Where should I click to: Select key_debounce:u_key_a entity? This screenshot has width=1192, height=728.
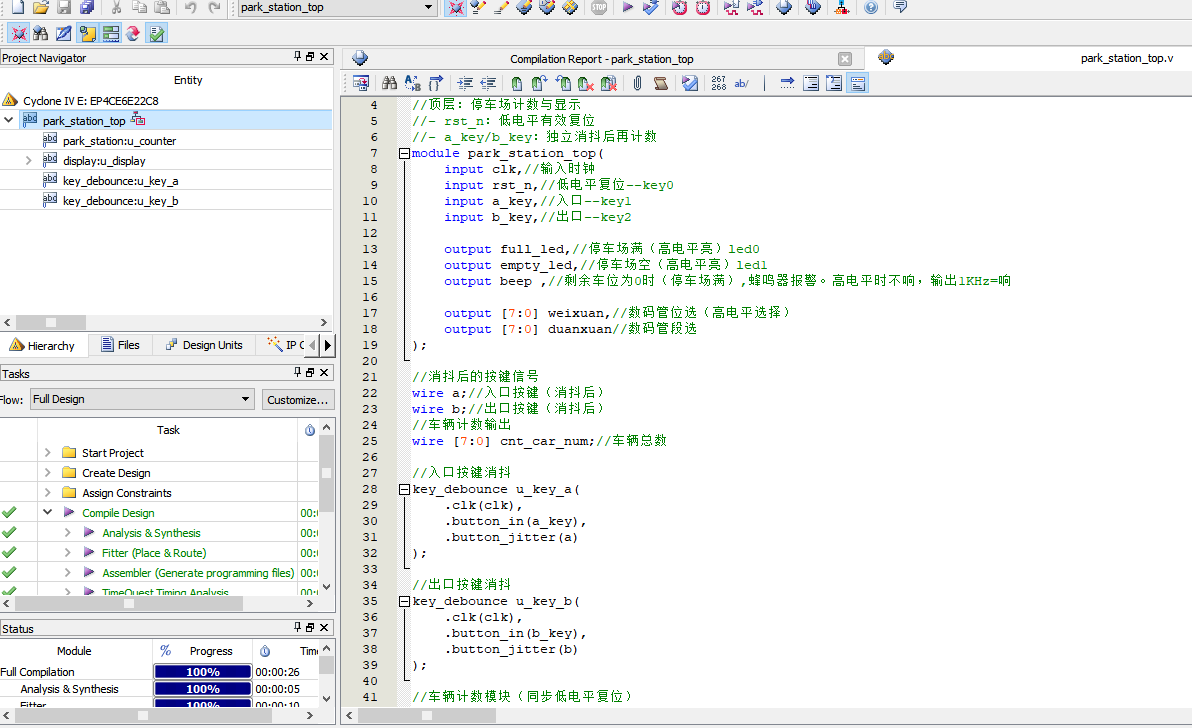pos(120,181)
